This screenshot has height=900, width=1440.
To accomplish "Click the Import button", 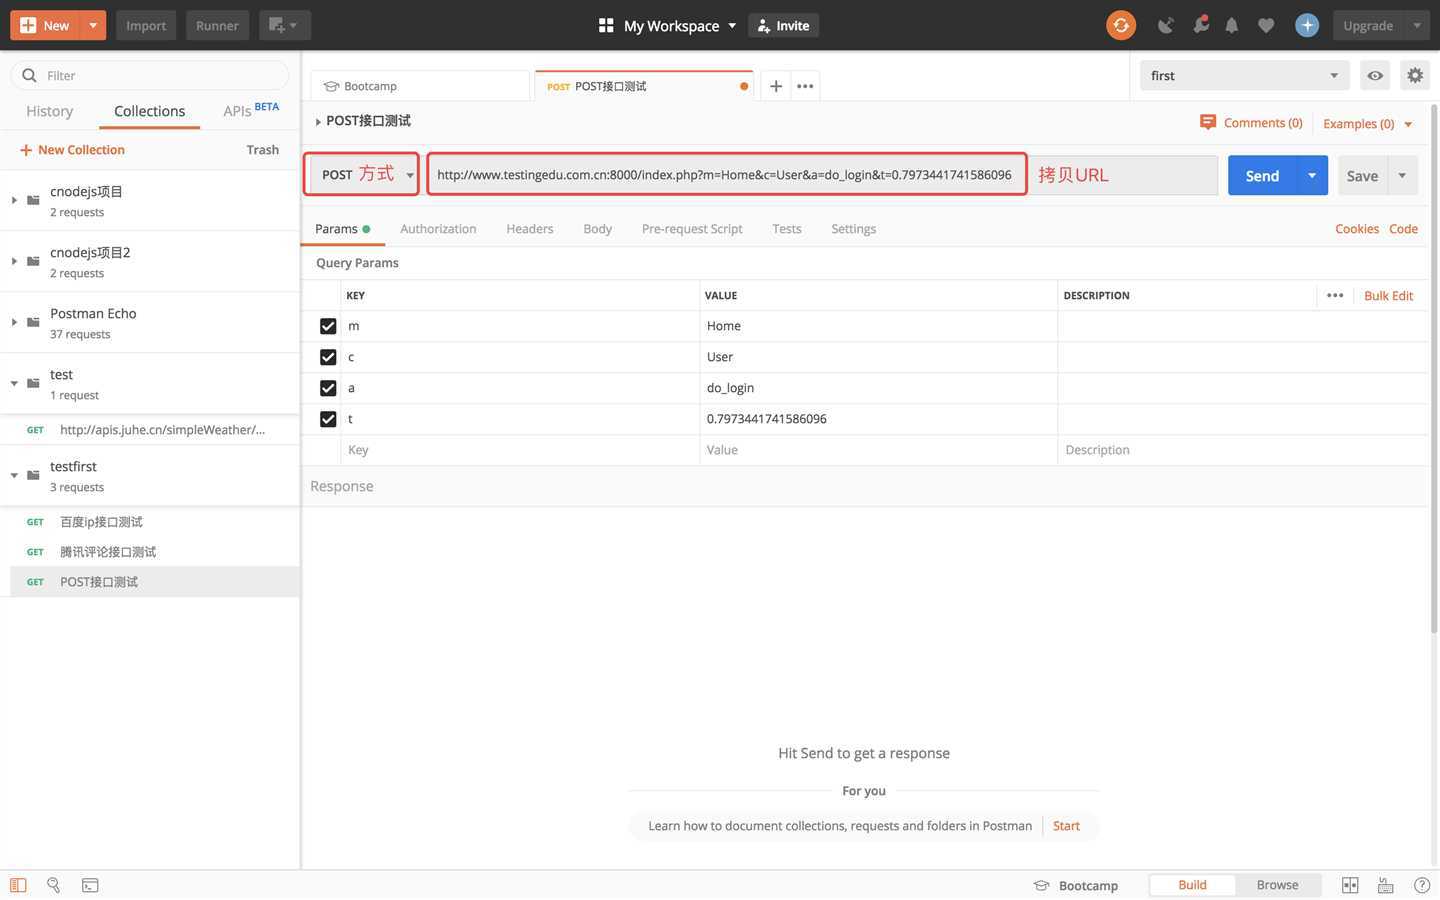I will point(146,25).
